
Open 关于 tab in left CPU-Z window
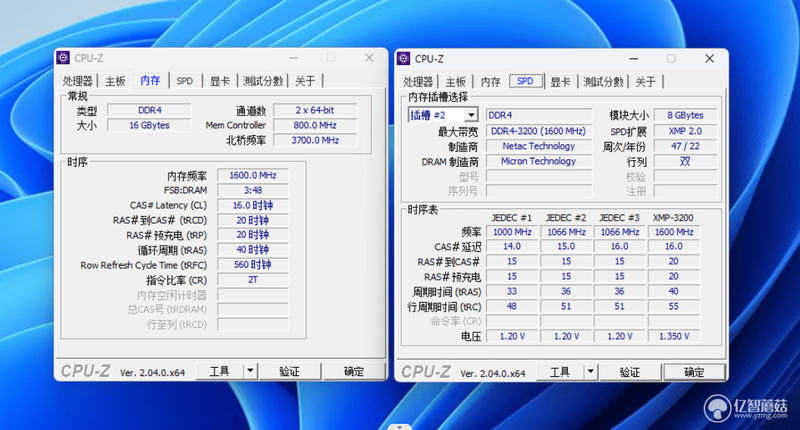tap(305, 81)
